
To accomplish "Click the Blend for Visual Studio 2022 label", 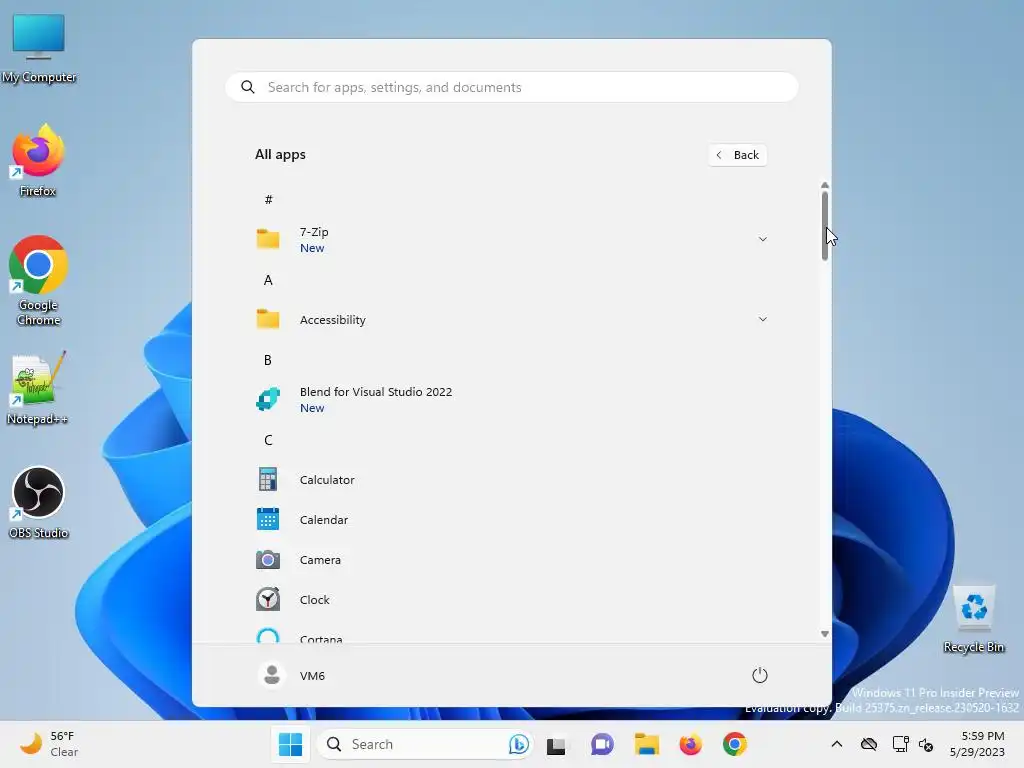I will tap(376, 392).
